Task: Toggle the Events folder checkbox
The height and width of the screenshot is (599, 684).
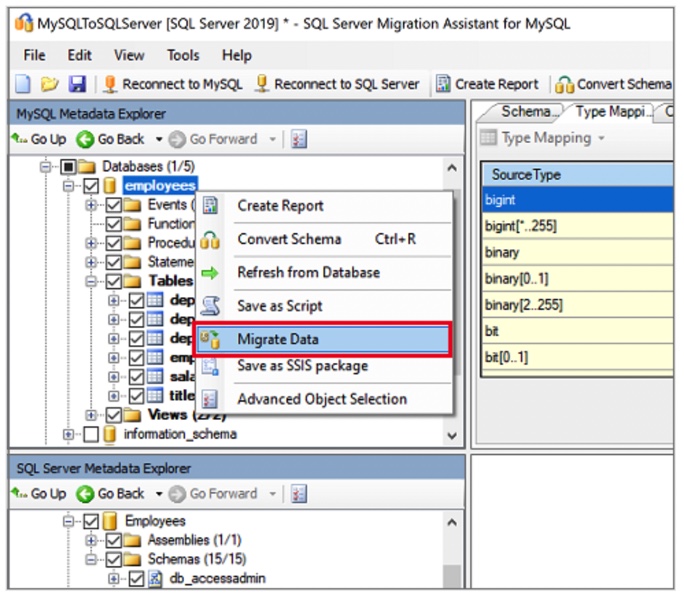Action: pyautogui.click(x=113, y=205)
